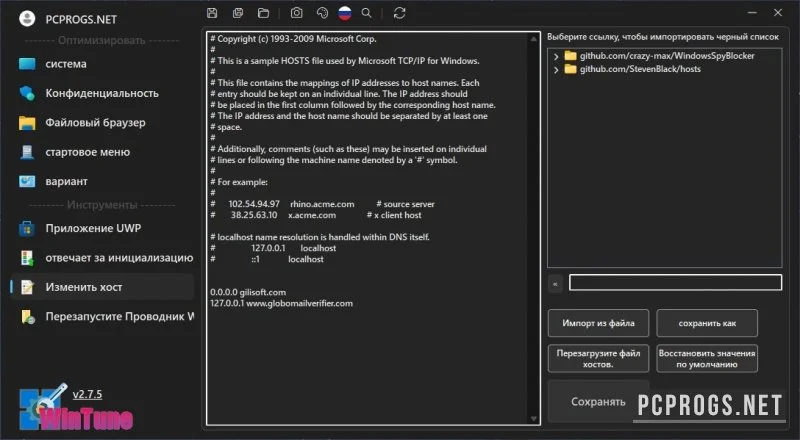Click the '# ::1 localhost' line
This screenshot has height=440, width=800.
point(267,259)
